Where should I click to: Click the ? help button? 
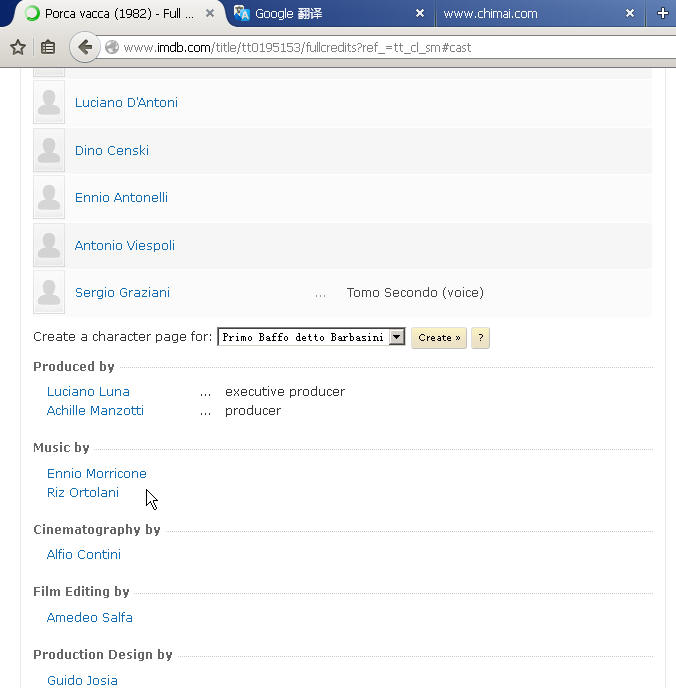(480, 338)
